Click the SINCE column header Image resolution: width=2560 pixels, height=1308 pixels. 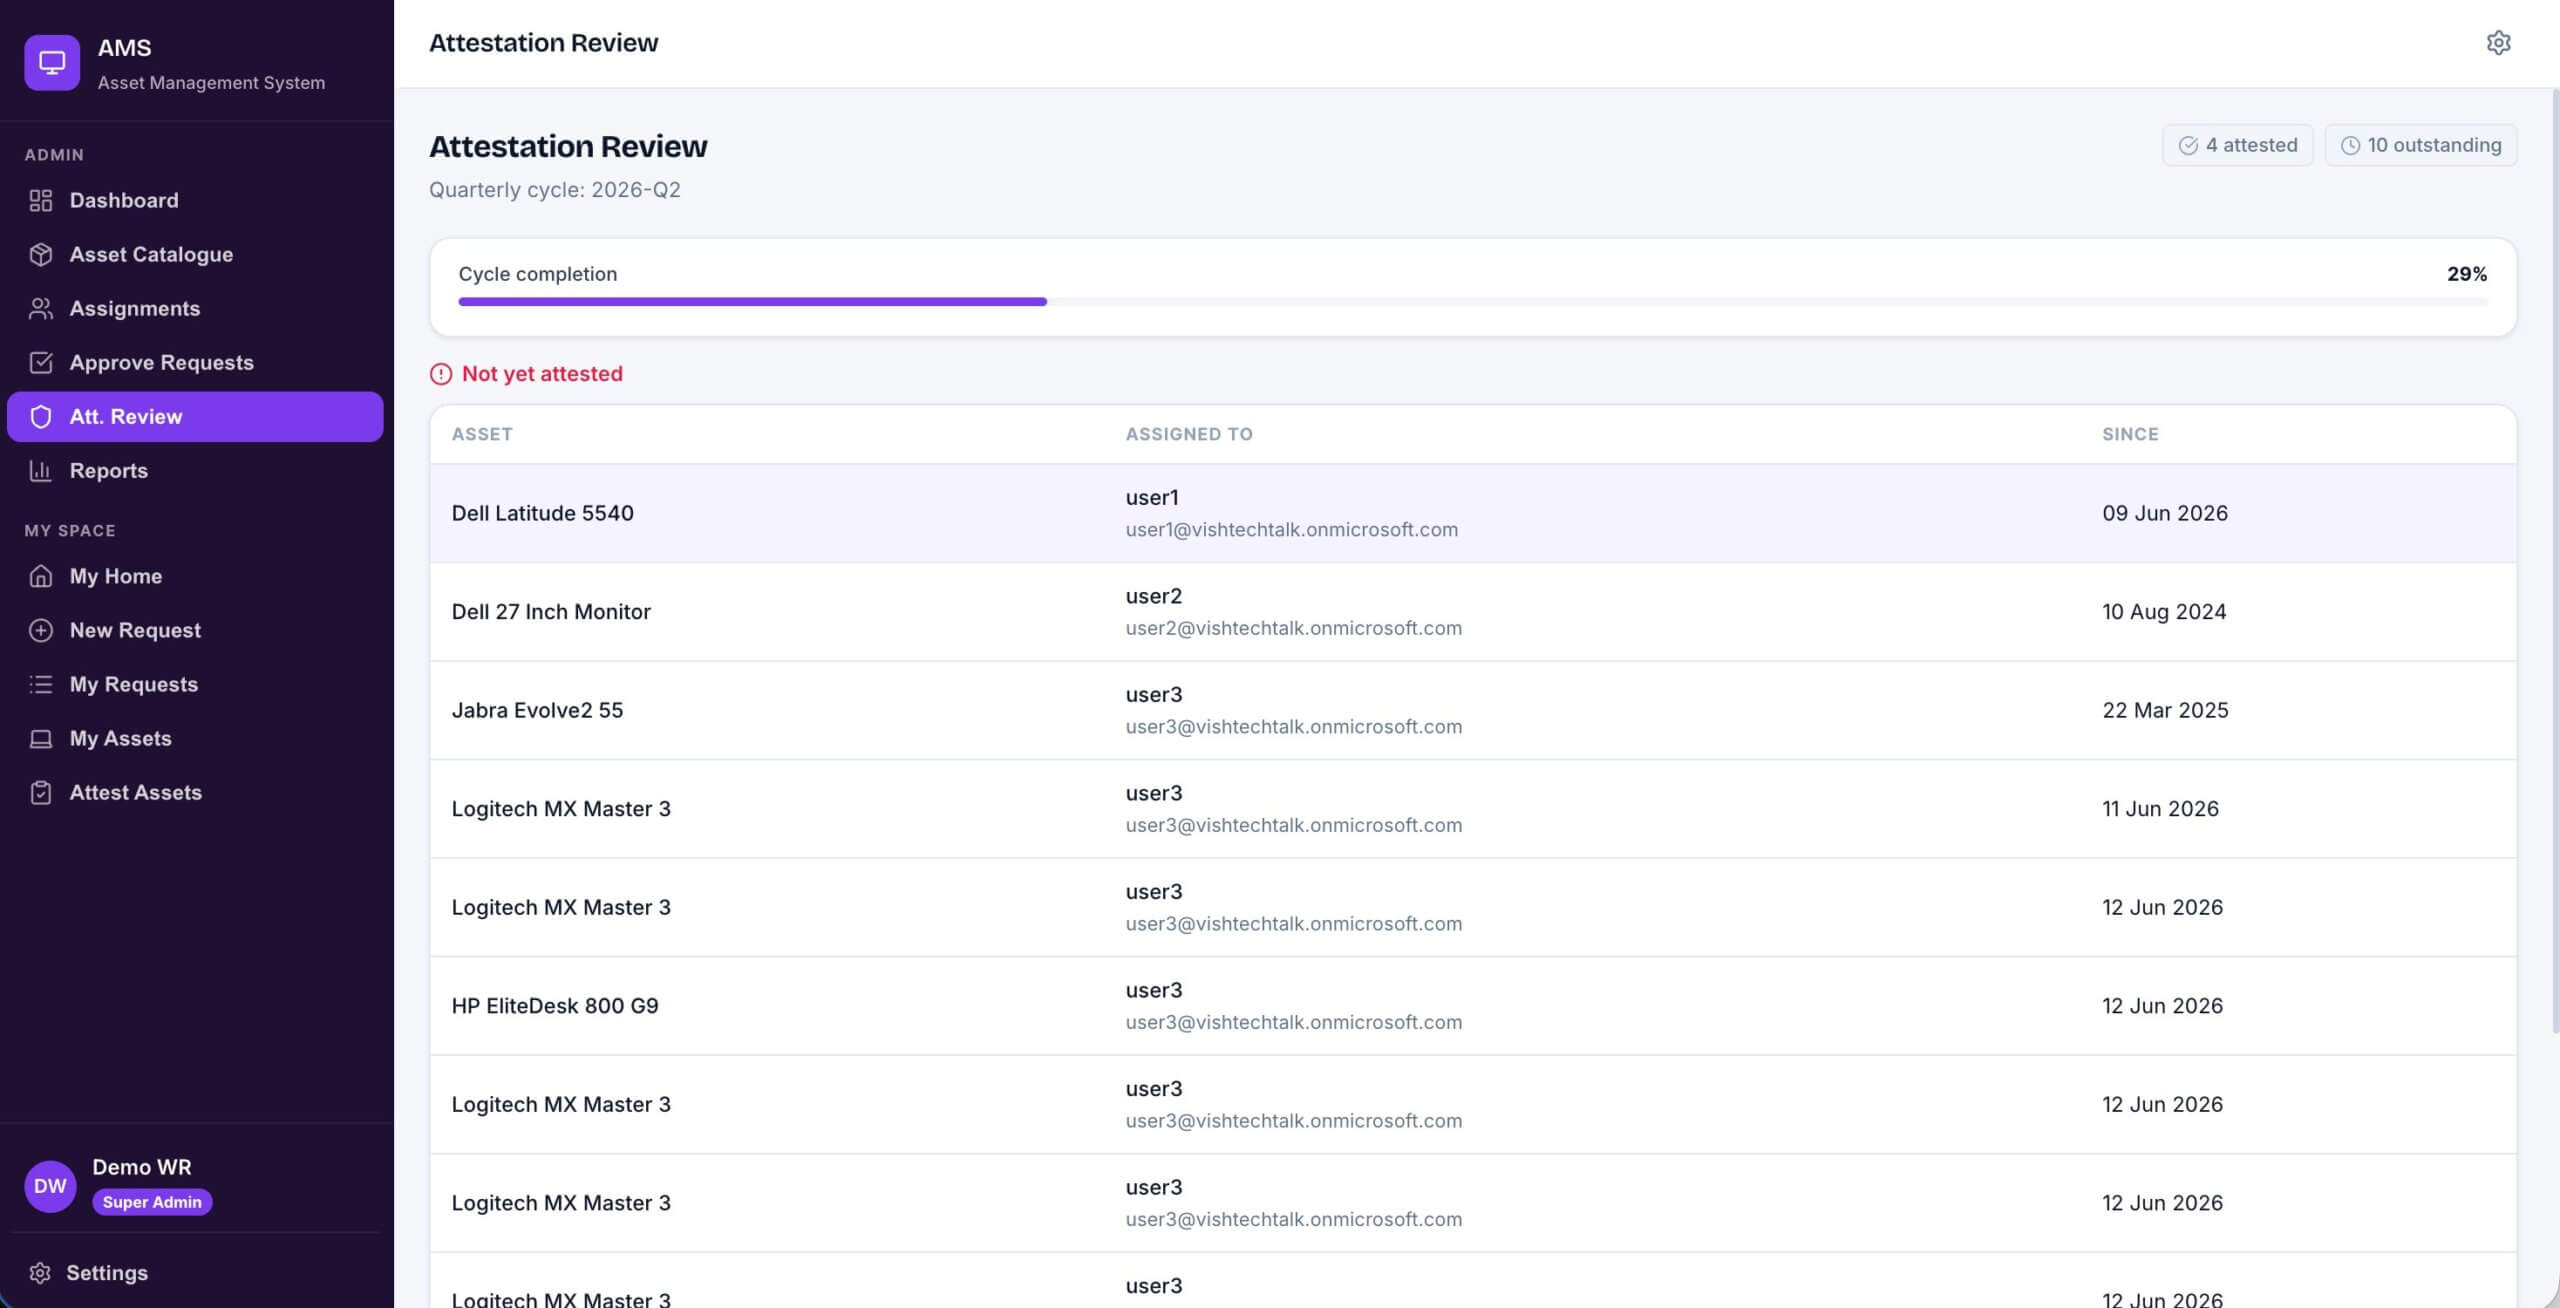pos(2130,434)
